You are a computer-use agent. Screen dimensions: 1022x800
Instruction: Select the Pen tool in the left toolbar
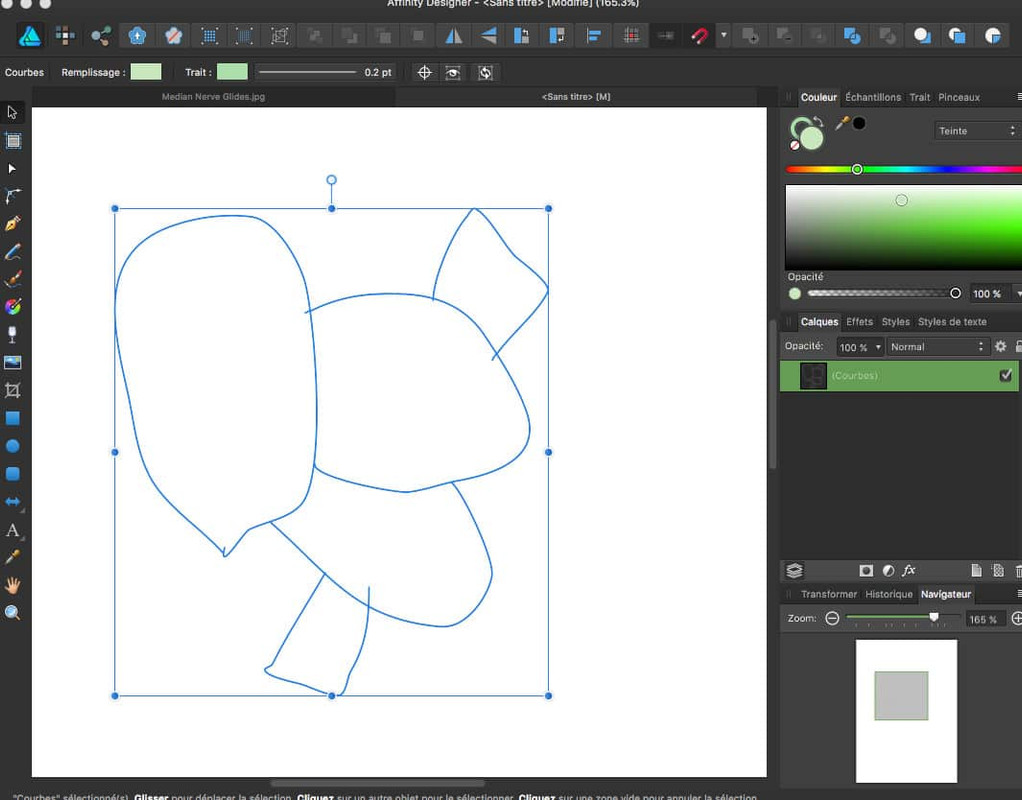13,224
